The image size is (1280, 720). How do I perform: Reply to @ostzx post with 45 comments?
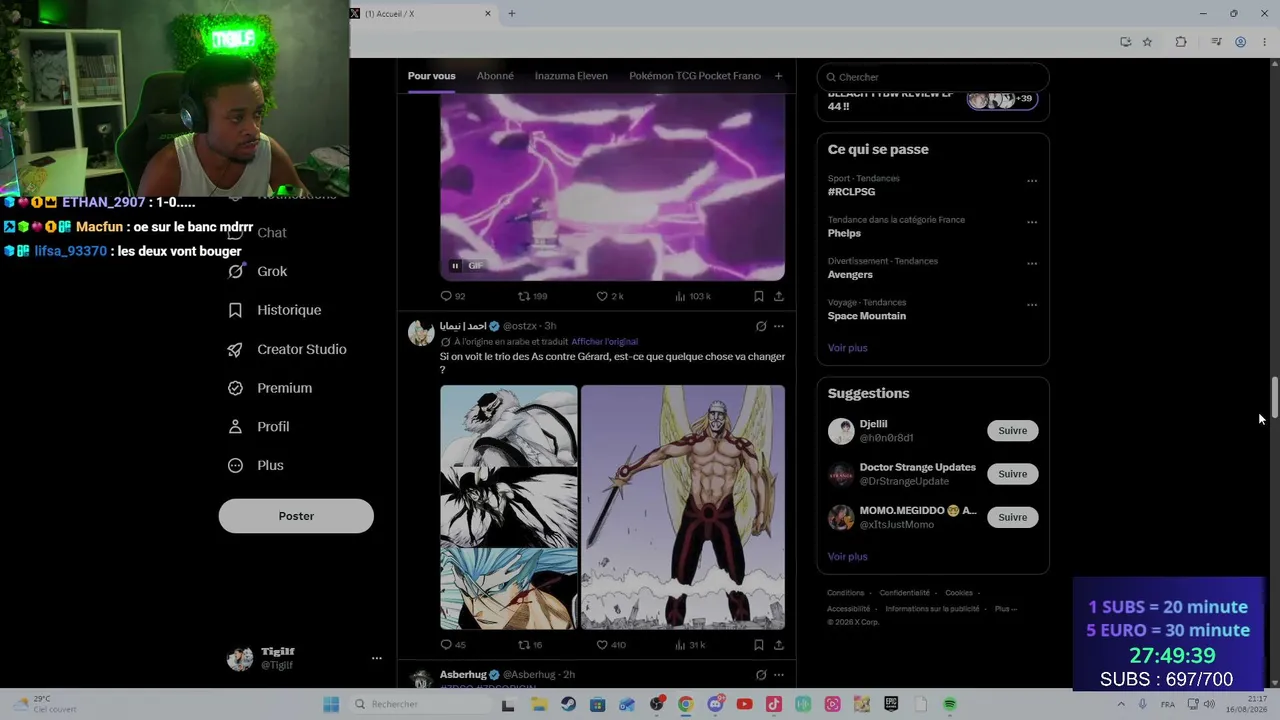click(453, 645)
